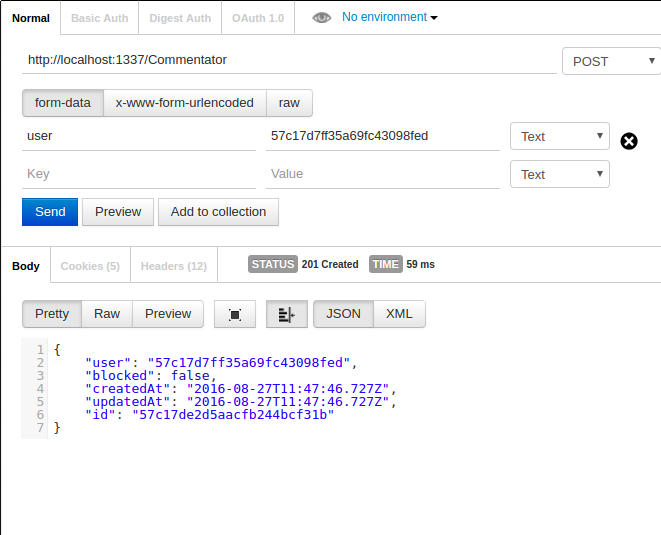Expand the Text type dropdown for empty row

click(x=559, y=174)
